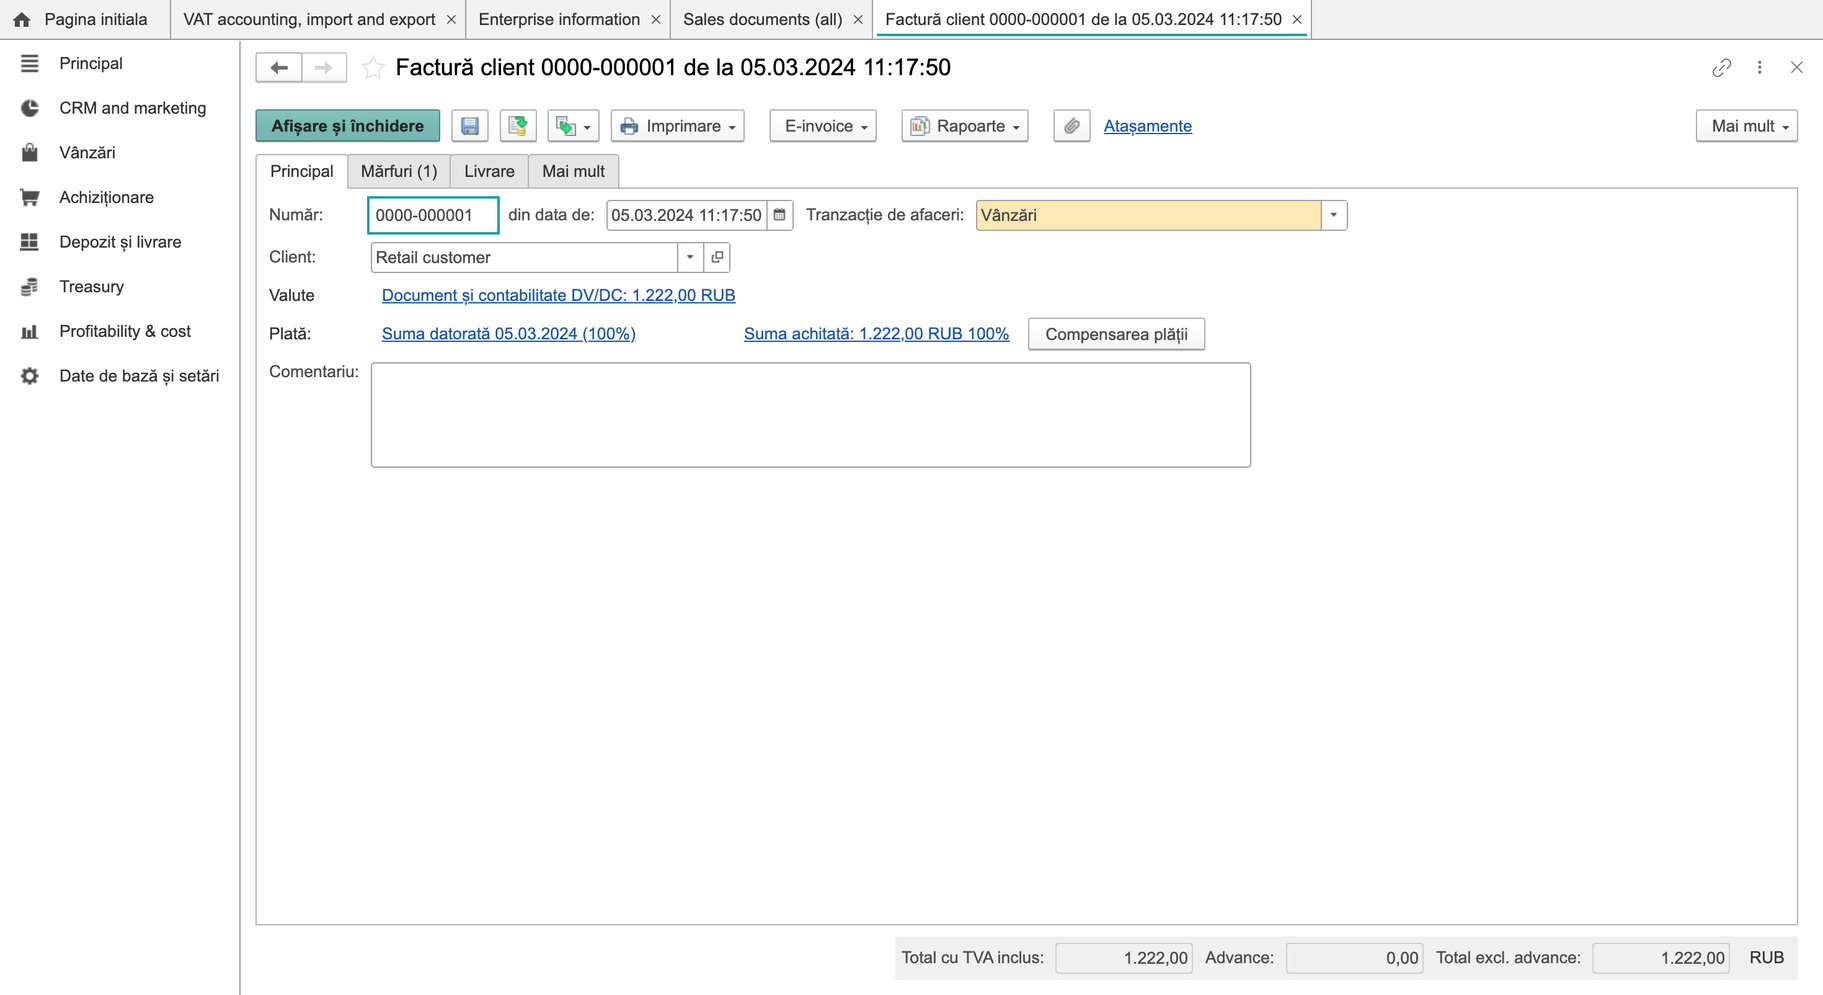Open the Achiziționare sidebar section
1823x995 pixels.
point(106,197)
